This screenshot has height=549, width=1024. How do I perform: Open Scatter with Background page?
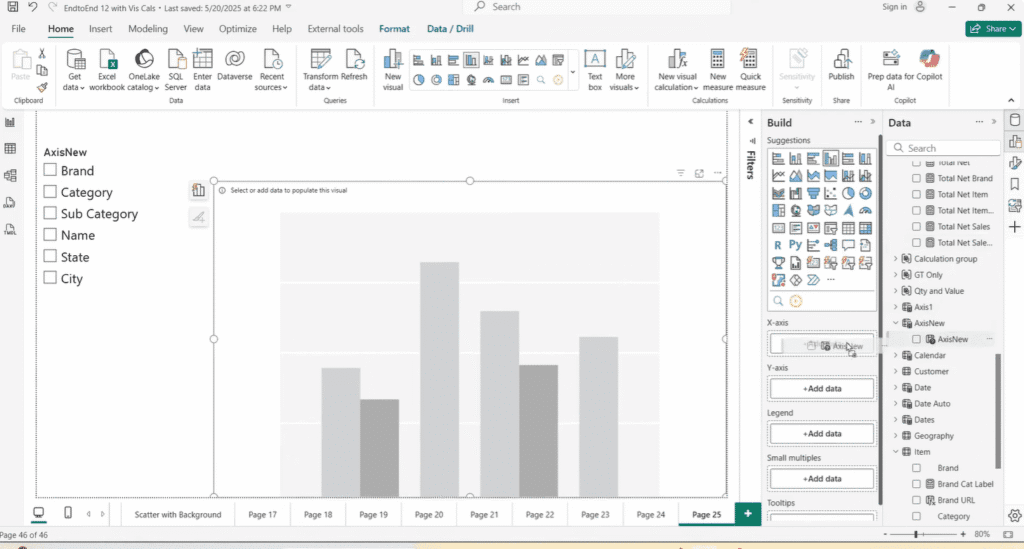click(178, 514)
